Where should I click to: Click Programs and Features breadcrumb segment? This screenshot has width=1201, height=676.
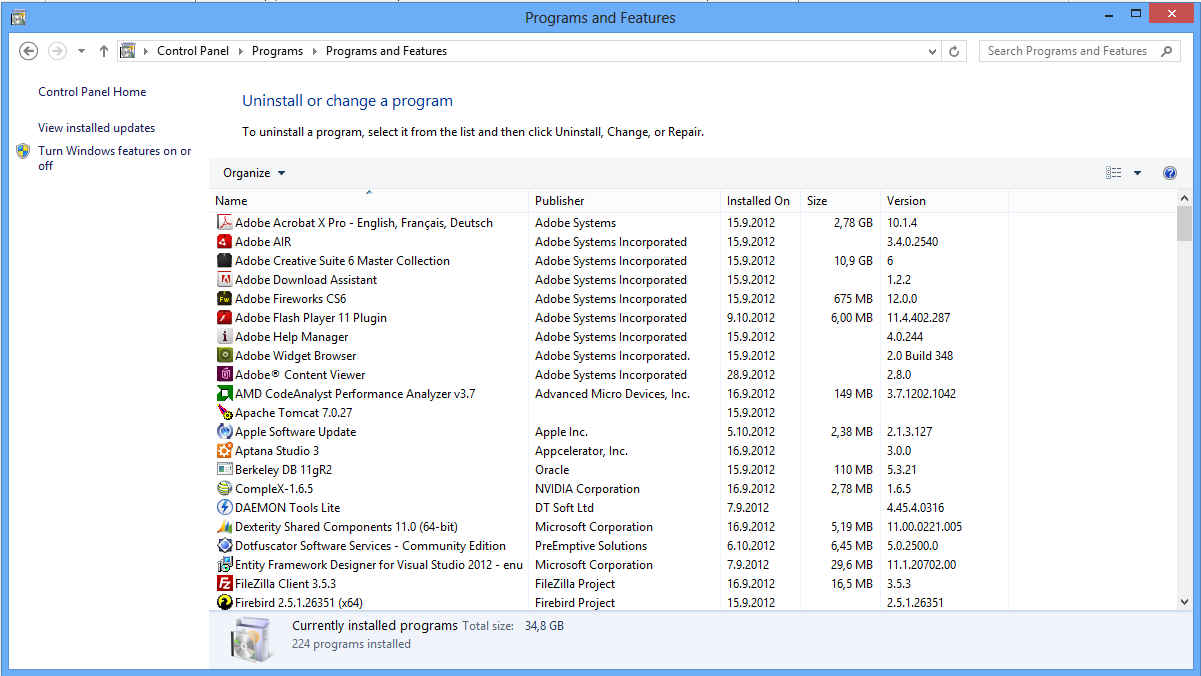point(386,51)
